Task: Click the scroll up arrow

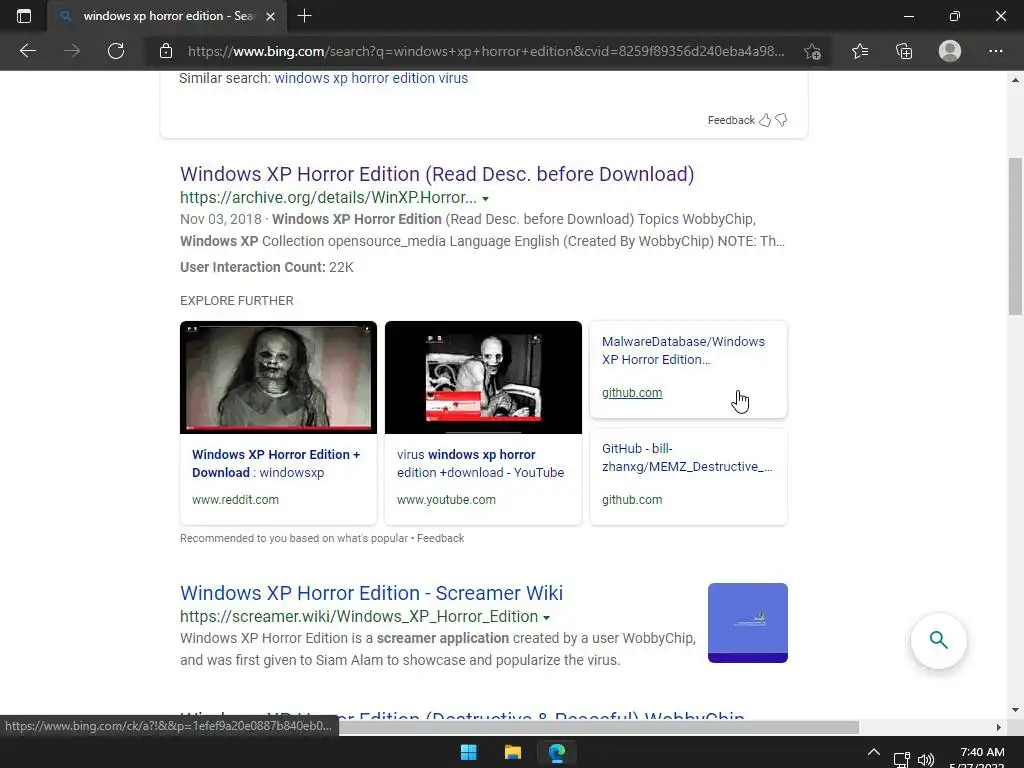Action: coord(1016,80)
